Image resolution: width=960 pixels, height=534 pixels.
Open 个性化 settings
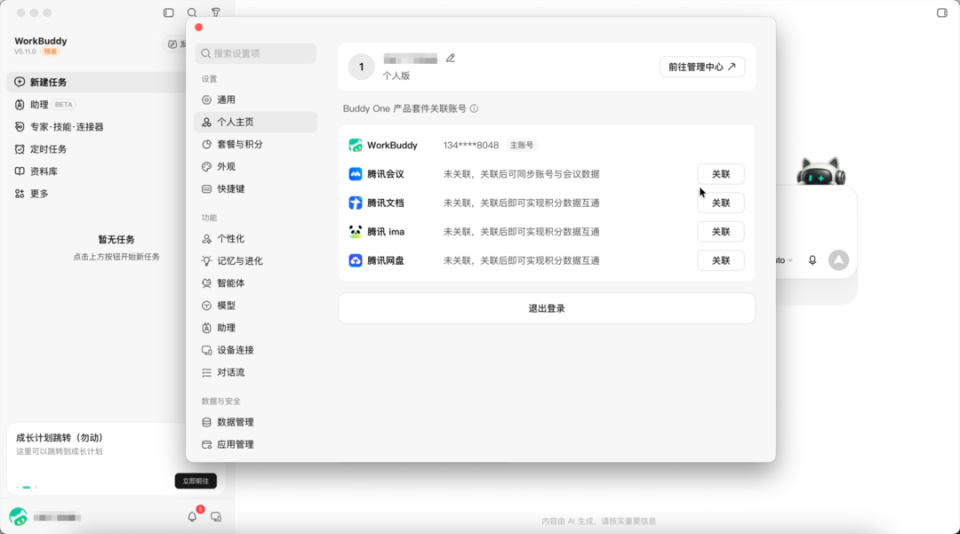(x=255, y=239)
